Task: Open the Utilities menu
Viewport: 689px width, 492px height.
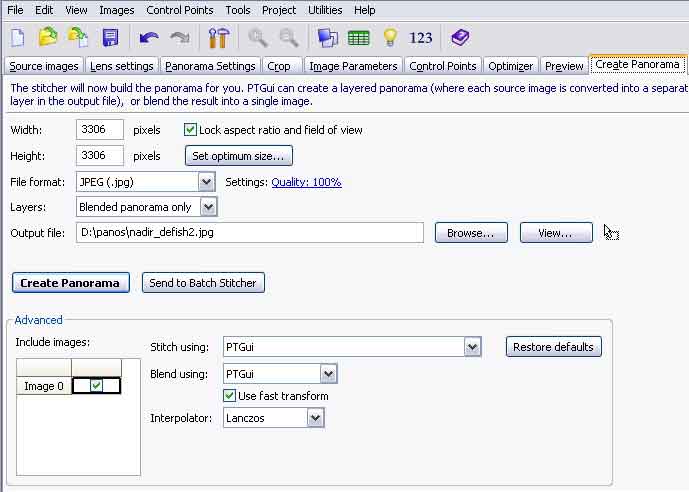Action: click(325, 10)
